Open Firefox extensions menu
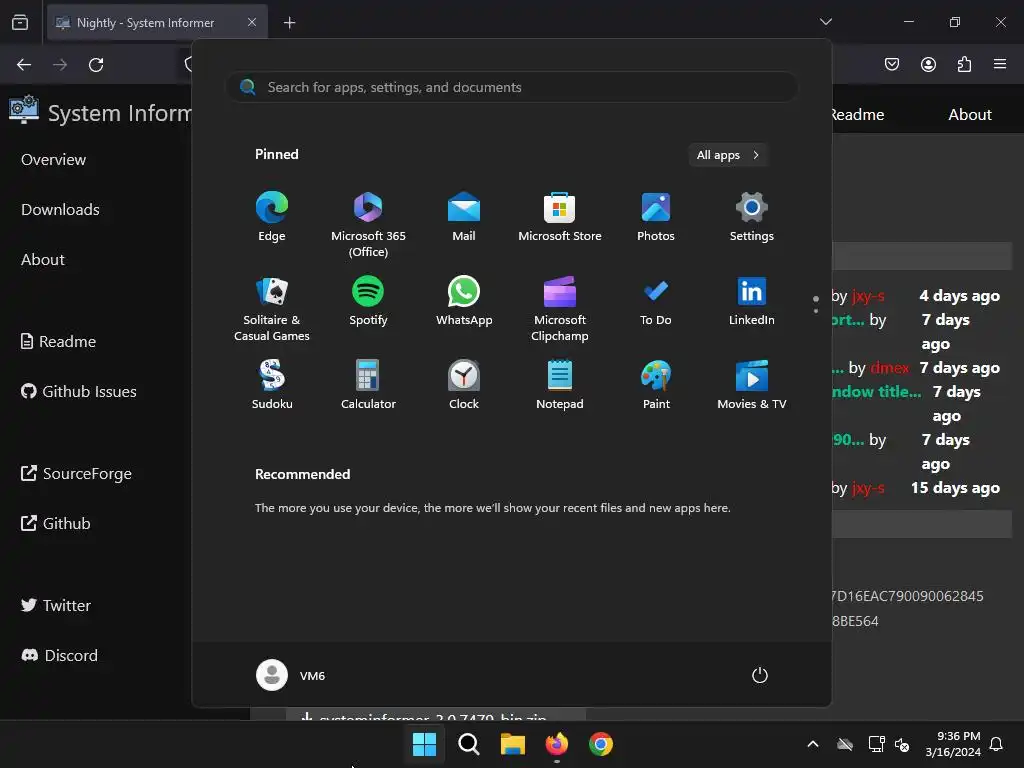 click(964, 64)
